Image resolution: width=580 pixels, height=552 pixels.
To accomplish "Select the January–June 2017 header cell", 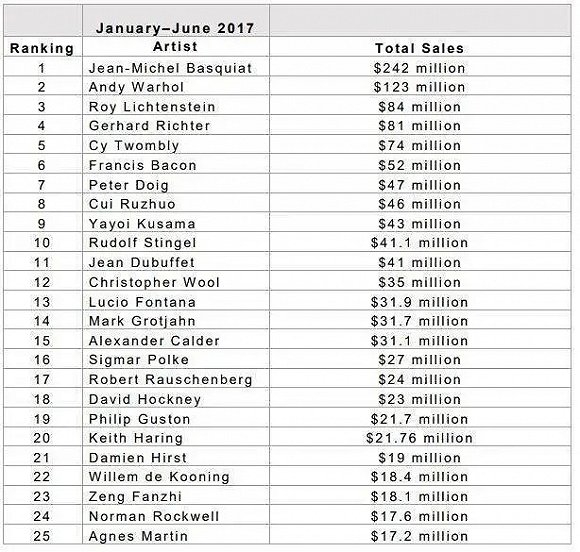I will (176, 21).
